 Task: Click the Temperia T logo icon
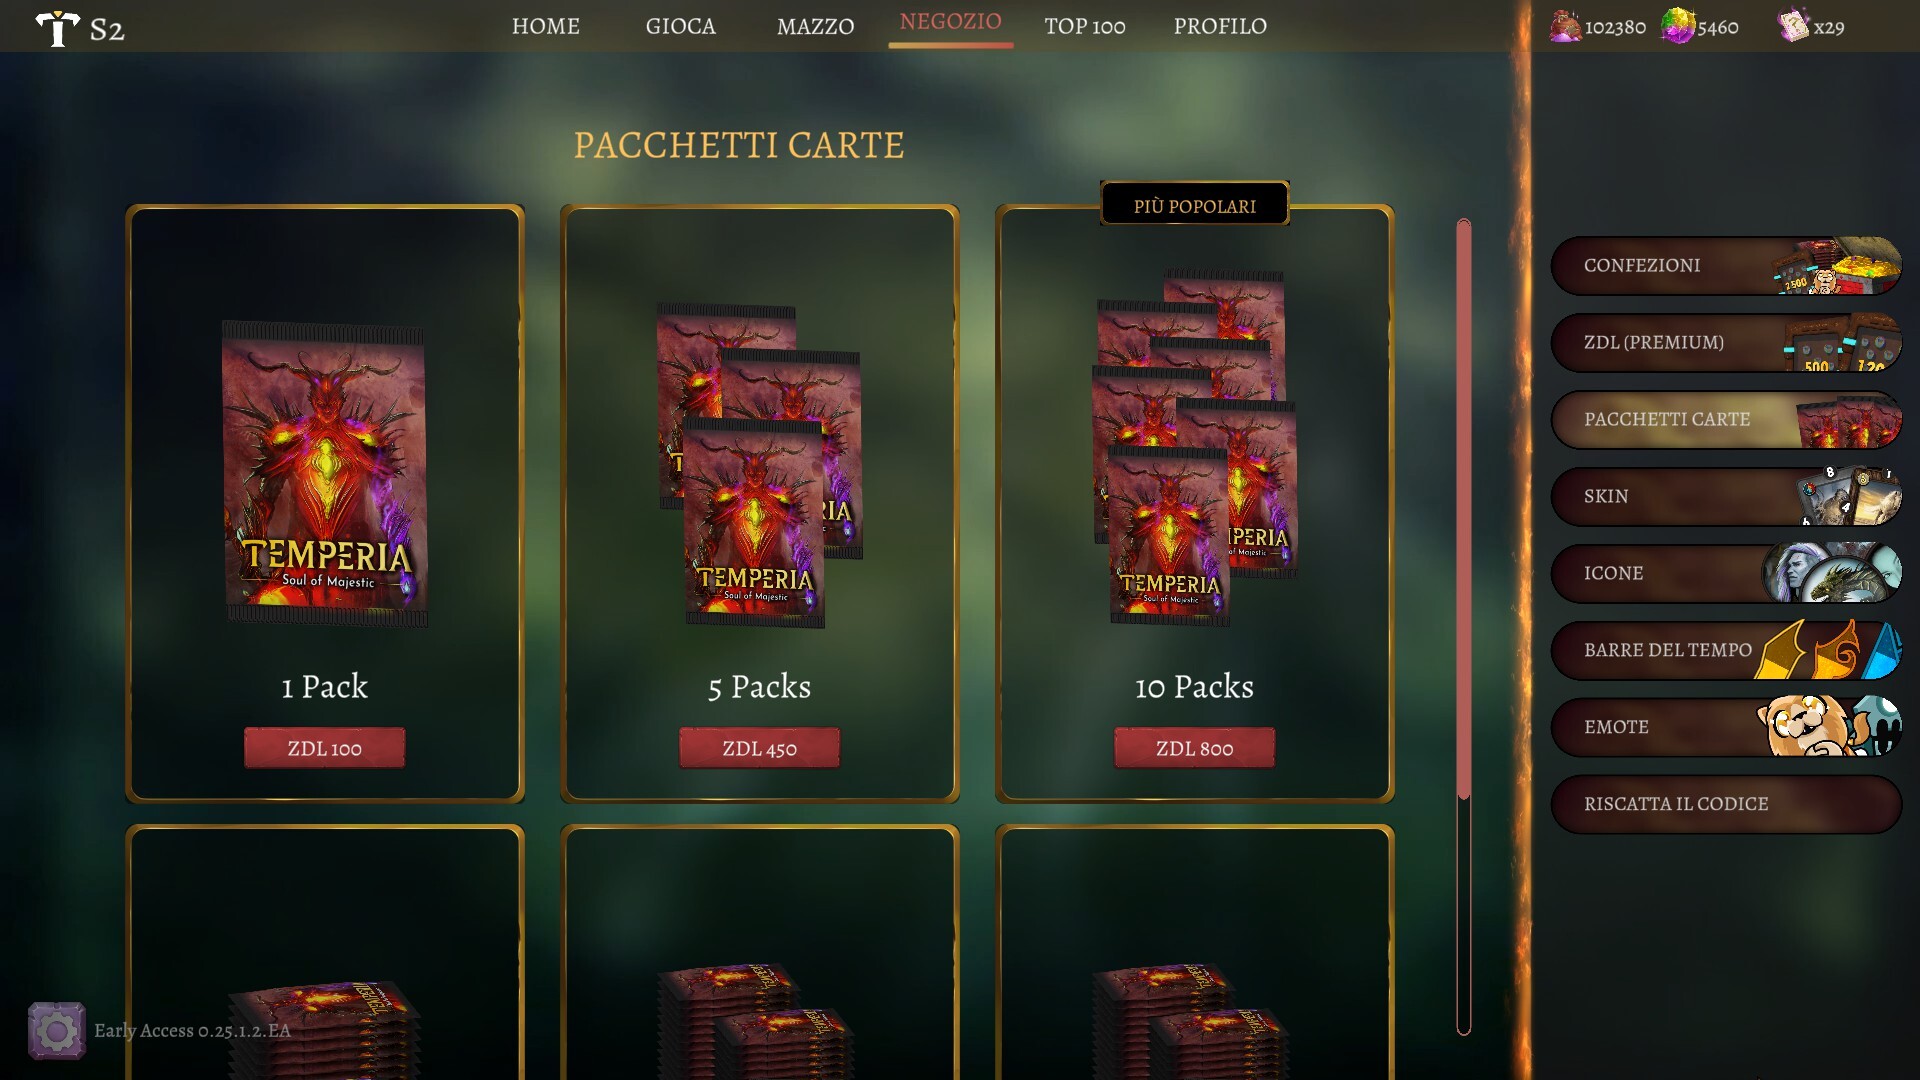57,28
